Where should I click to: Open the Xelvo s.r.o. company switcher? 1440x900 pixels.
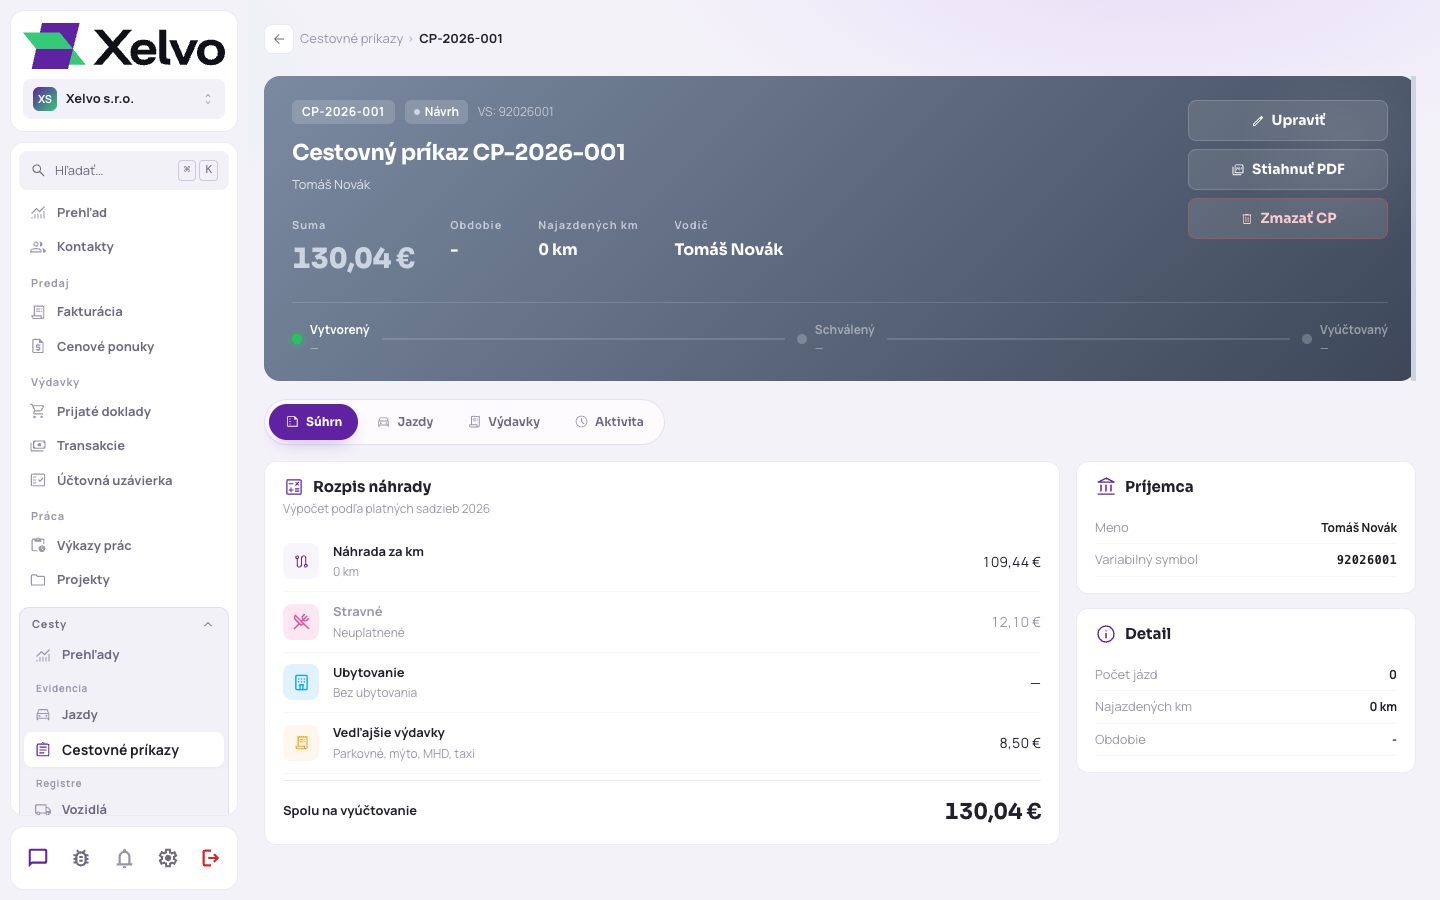point(124,99)
